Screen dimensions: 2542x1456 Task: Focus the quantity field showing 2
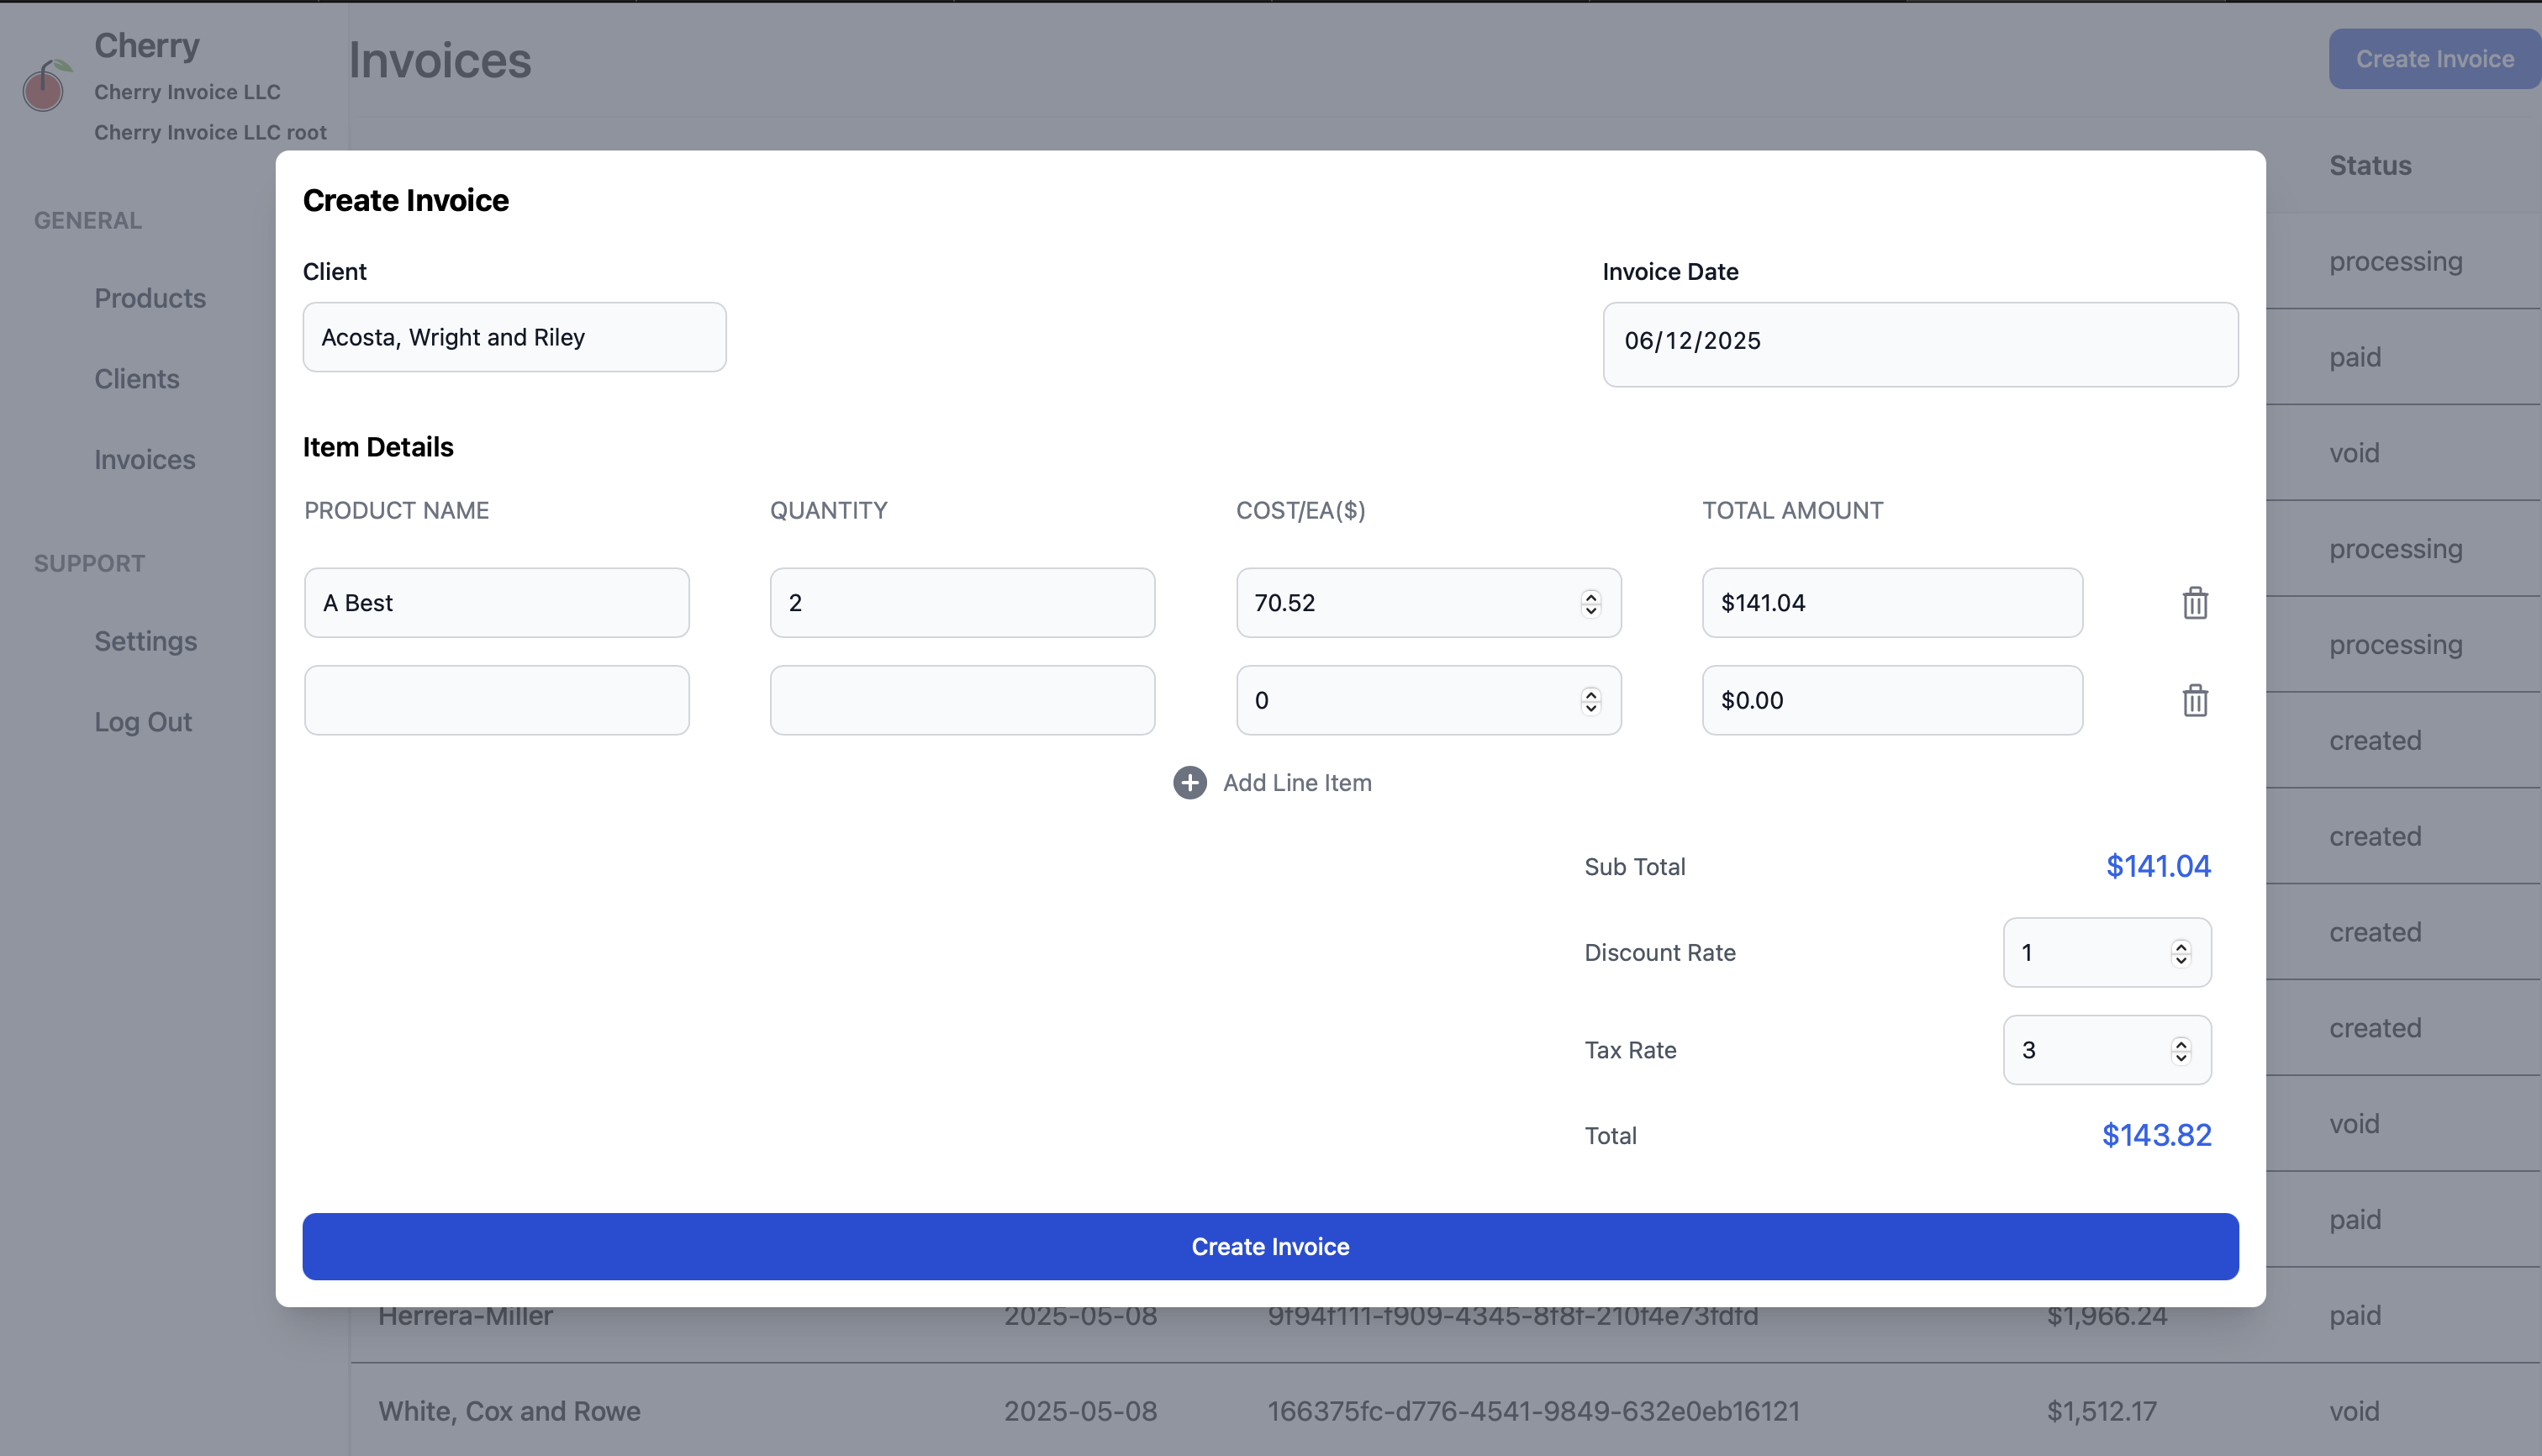click(x=962, y=603)
